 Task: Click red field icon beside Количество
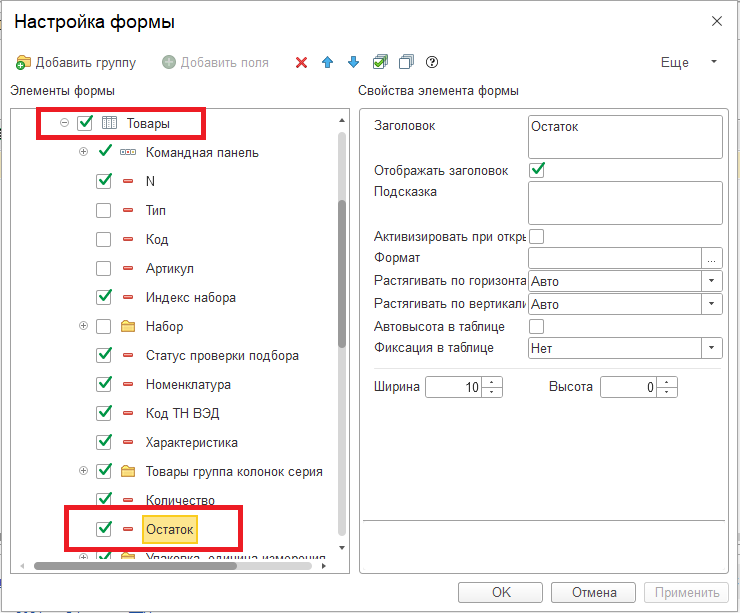(128, 500)
